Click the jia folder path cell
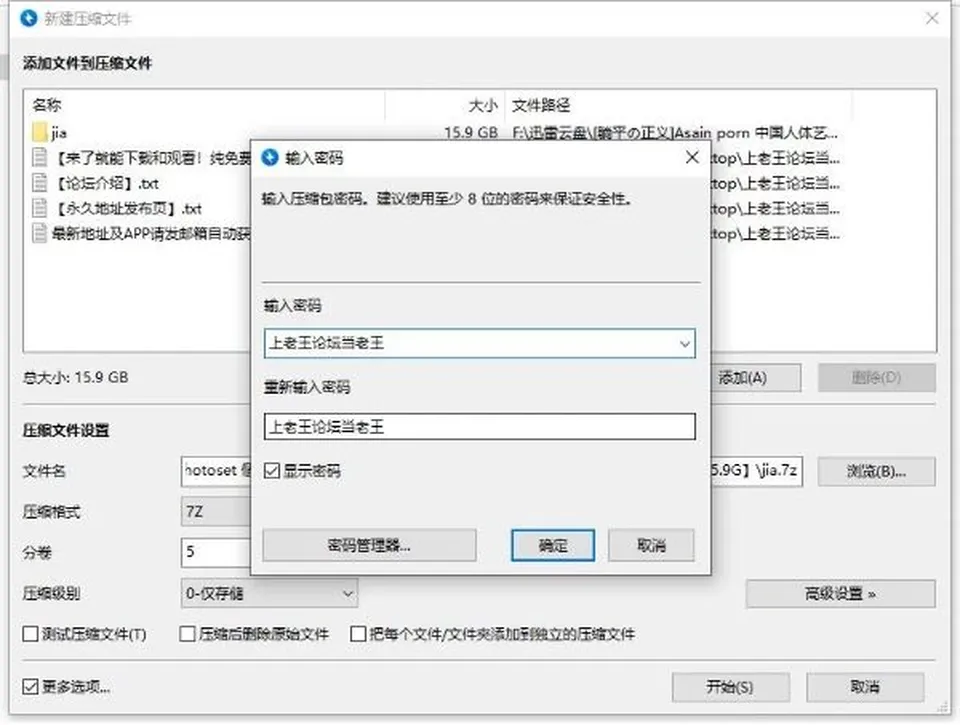960x725 pixels. click(x=675, y=132)
